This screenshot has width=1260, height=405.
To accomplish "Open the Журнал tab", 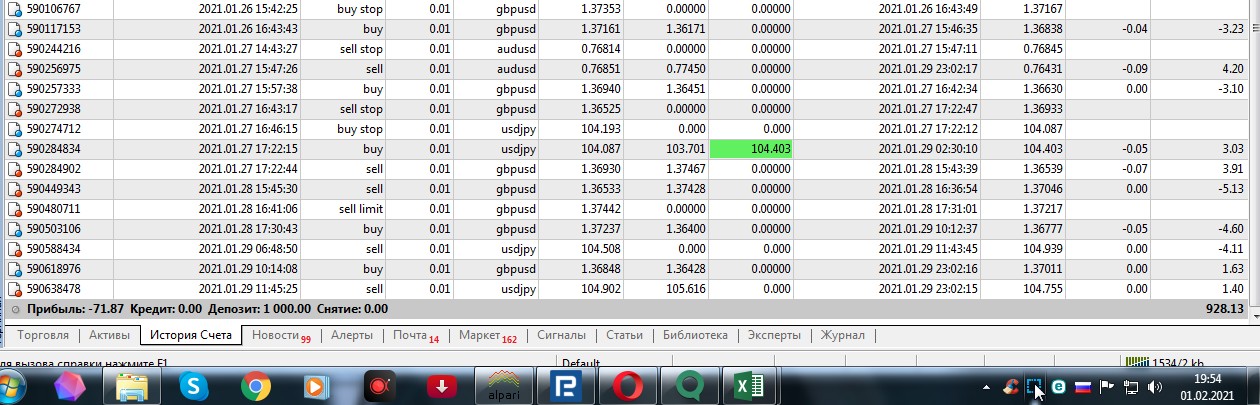I will 842,335.
